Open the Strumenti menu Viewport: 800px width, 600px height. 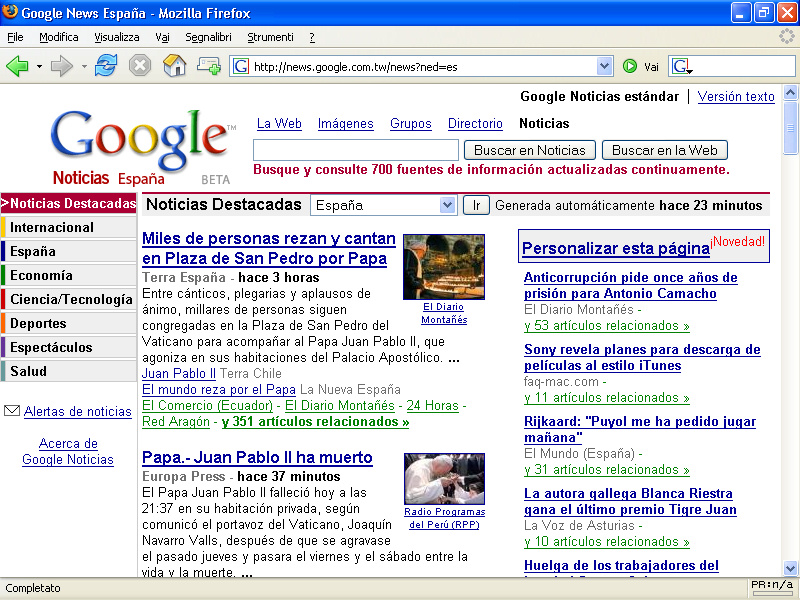[270, 37]
